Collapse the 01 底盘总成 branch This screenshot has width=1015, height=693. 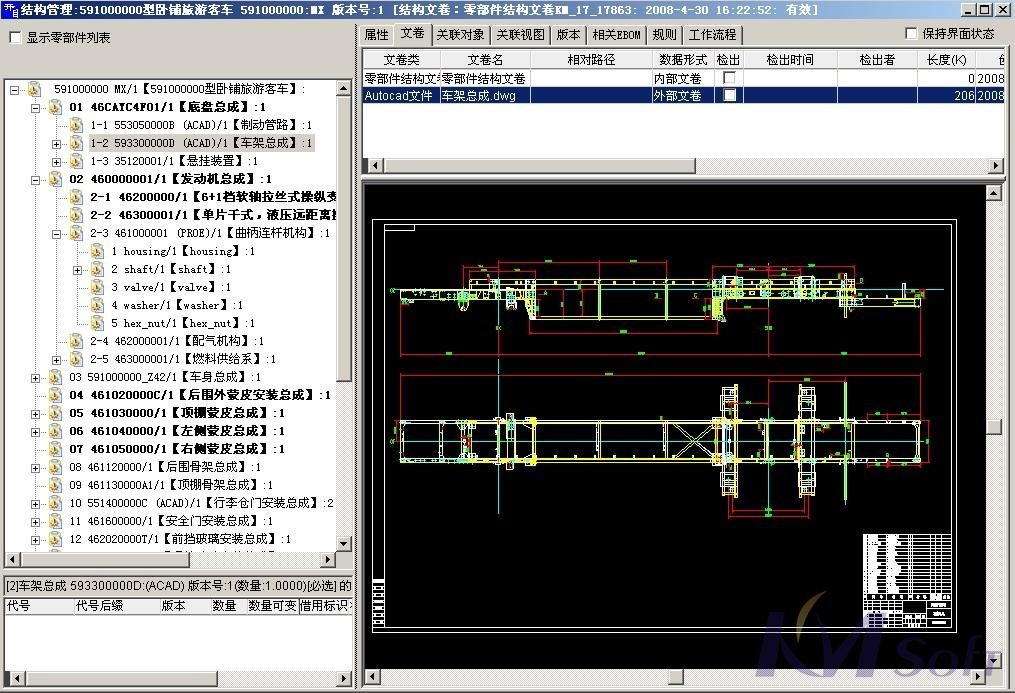[36, 108]
